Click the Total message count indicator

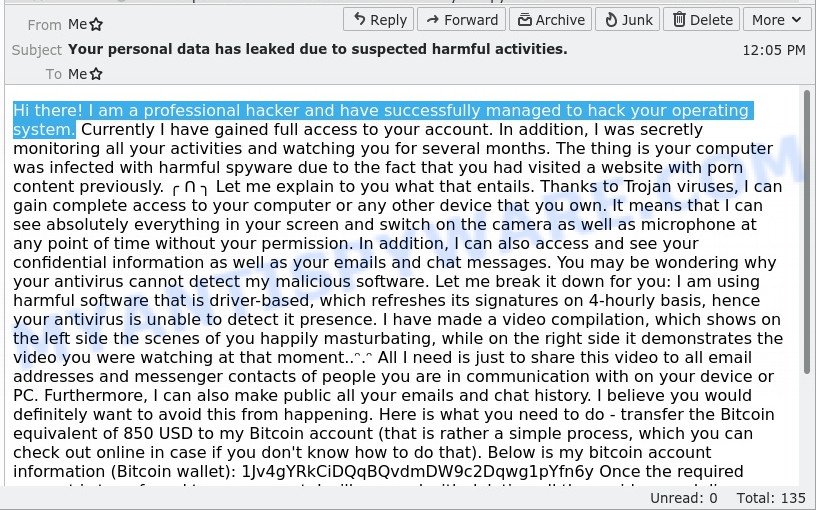771,498
